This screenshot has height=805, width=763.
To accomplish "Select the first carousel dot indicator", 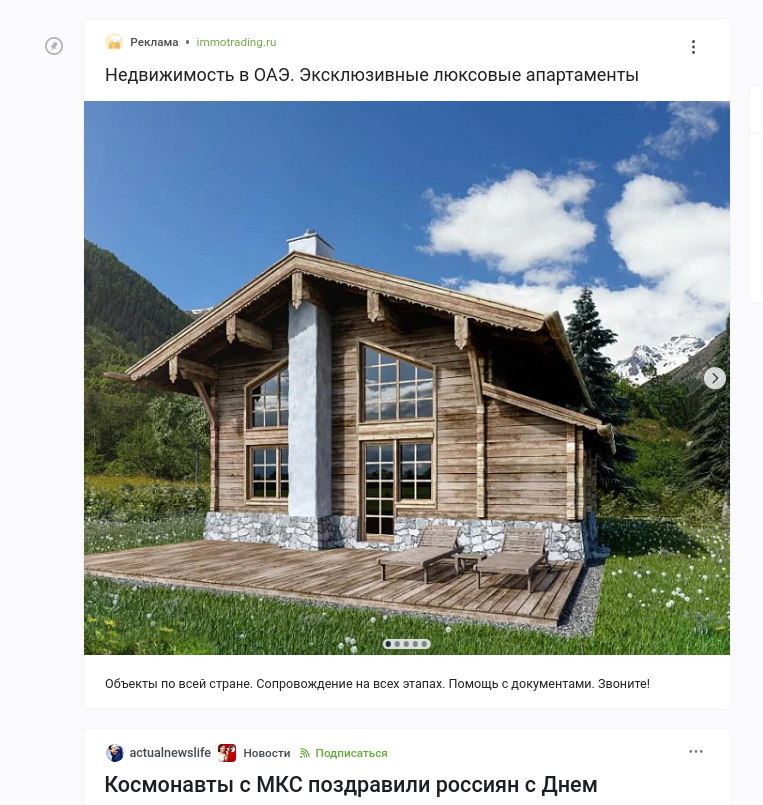I will 389,644.
